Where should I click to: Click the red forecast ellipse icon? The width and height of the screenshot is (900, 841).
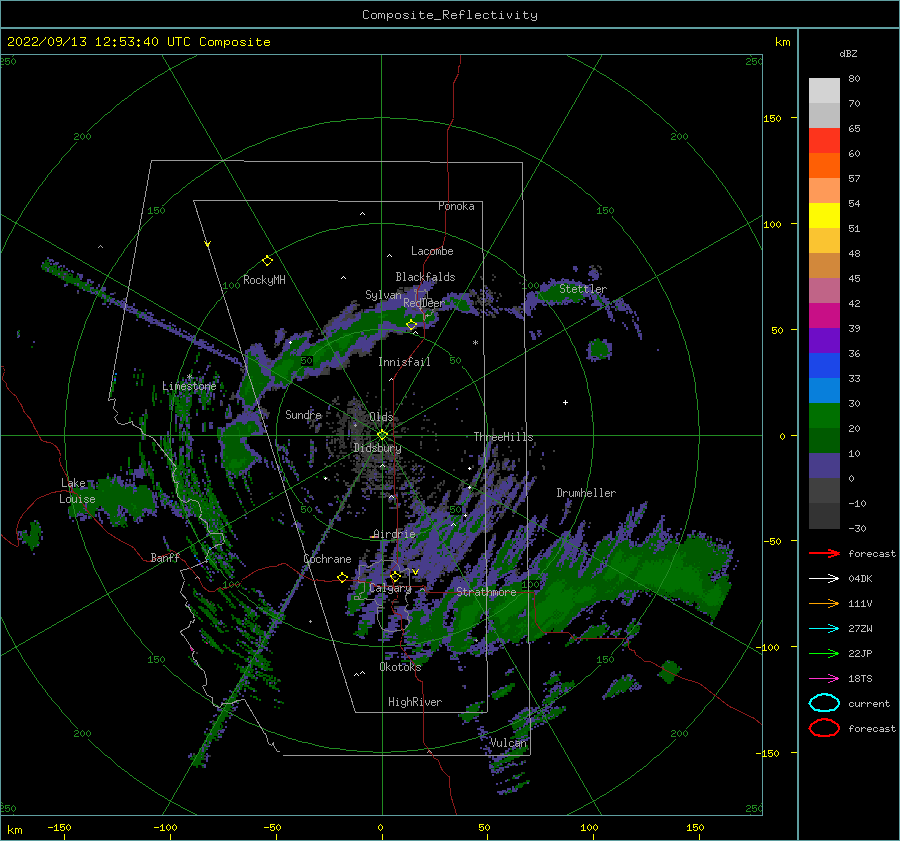[824, 728]
